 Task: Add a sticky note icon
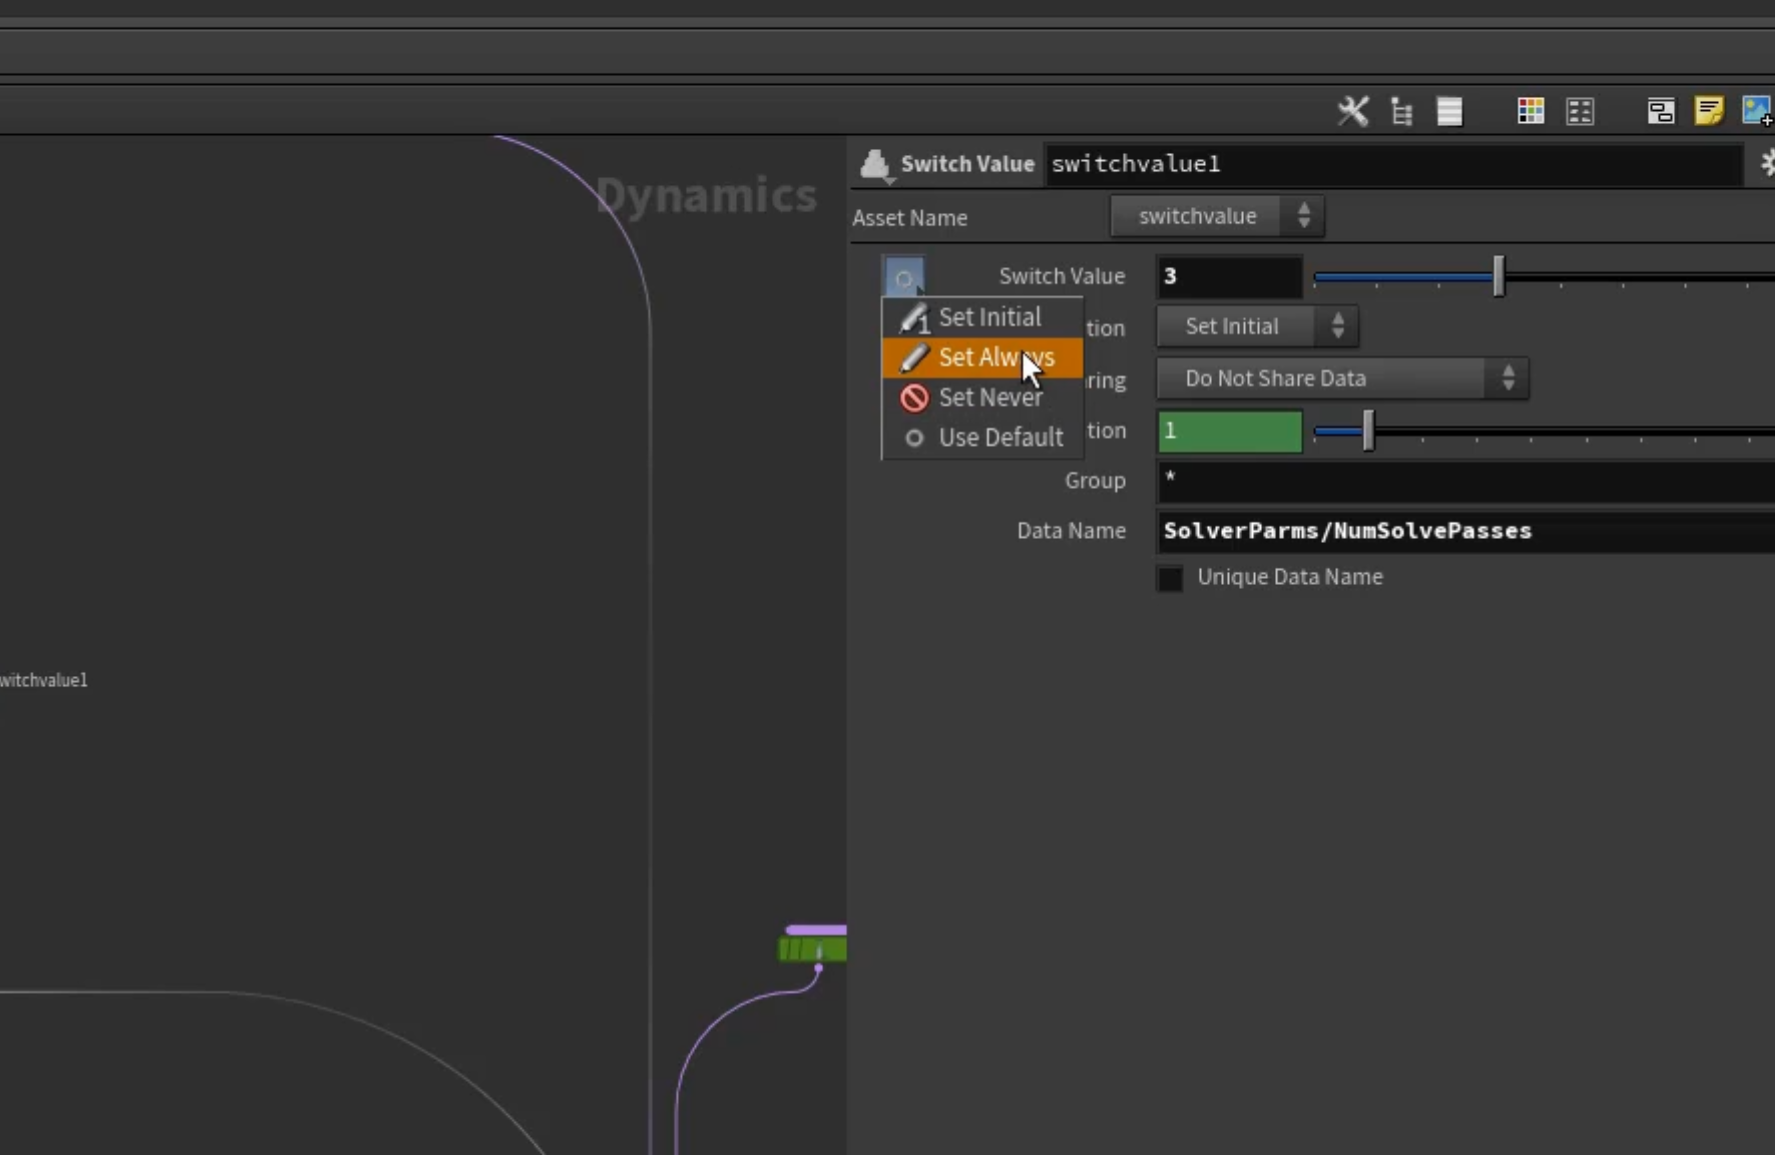click(1709, 110)
